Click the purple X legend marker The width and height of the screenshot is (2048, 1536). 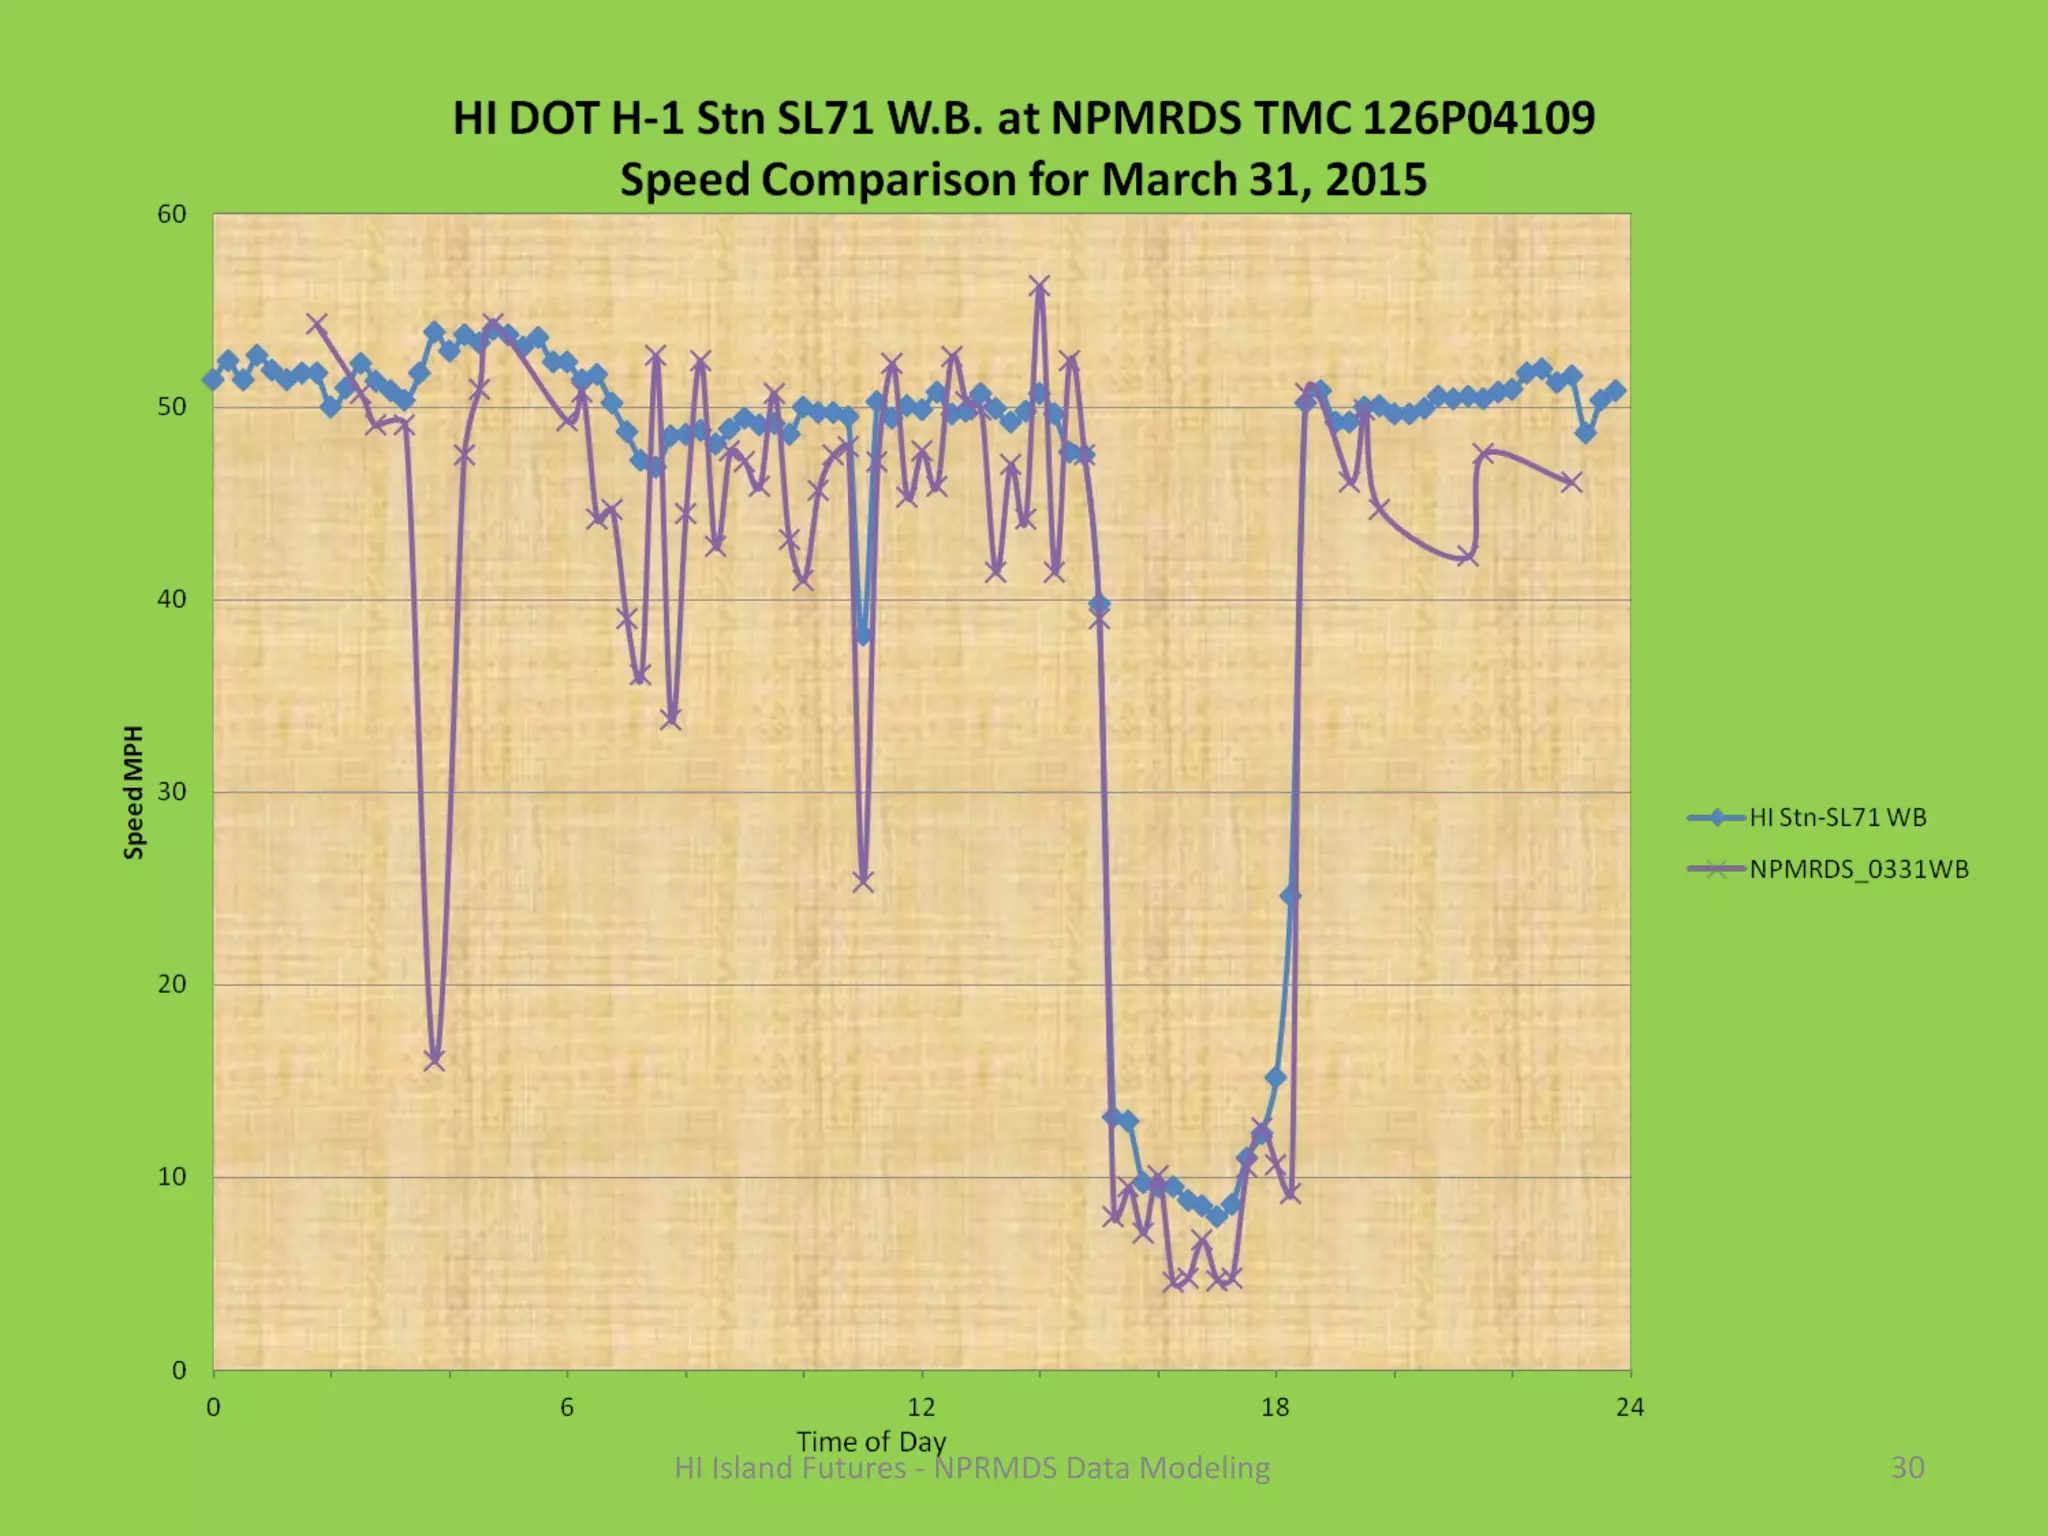click(1717, 869)
